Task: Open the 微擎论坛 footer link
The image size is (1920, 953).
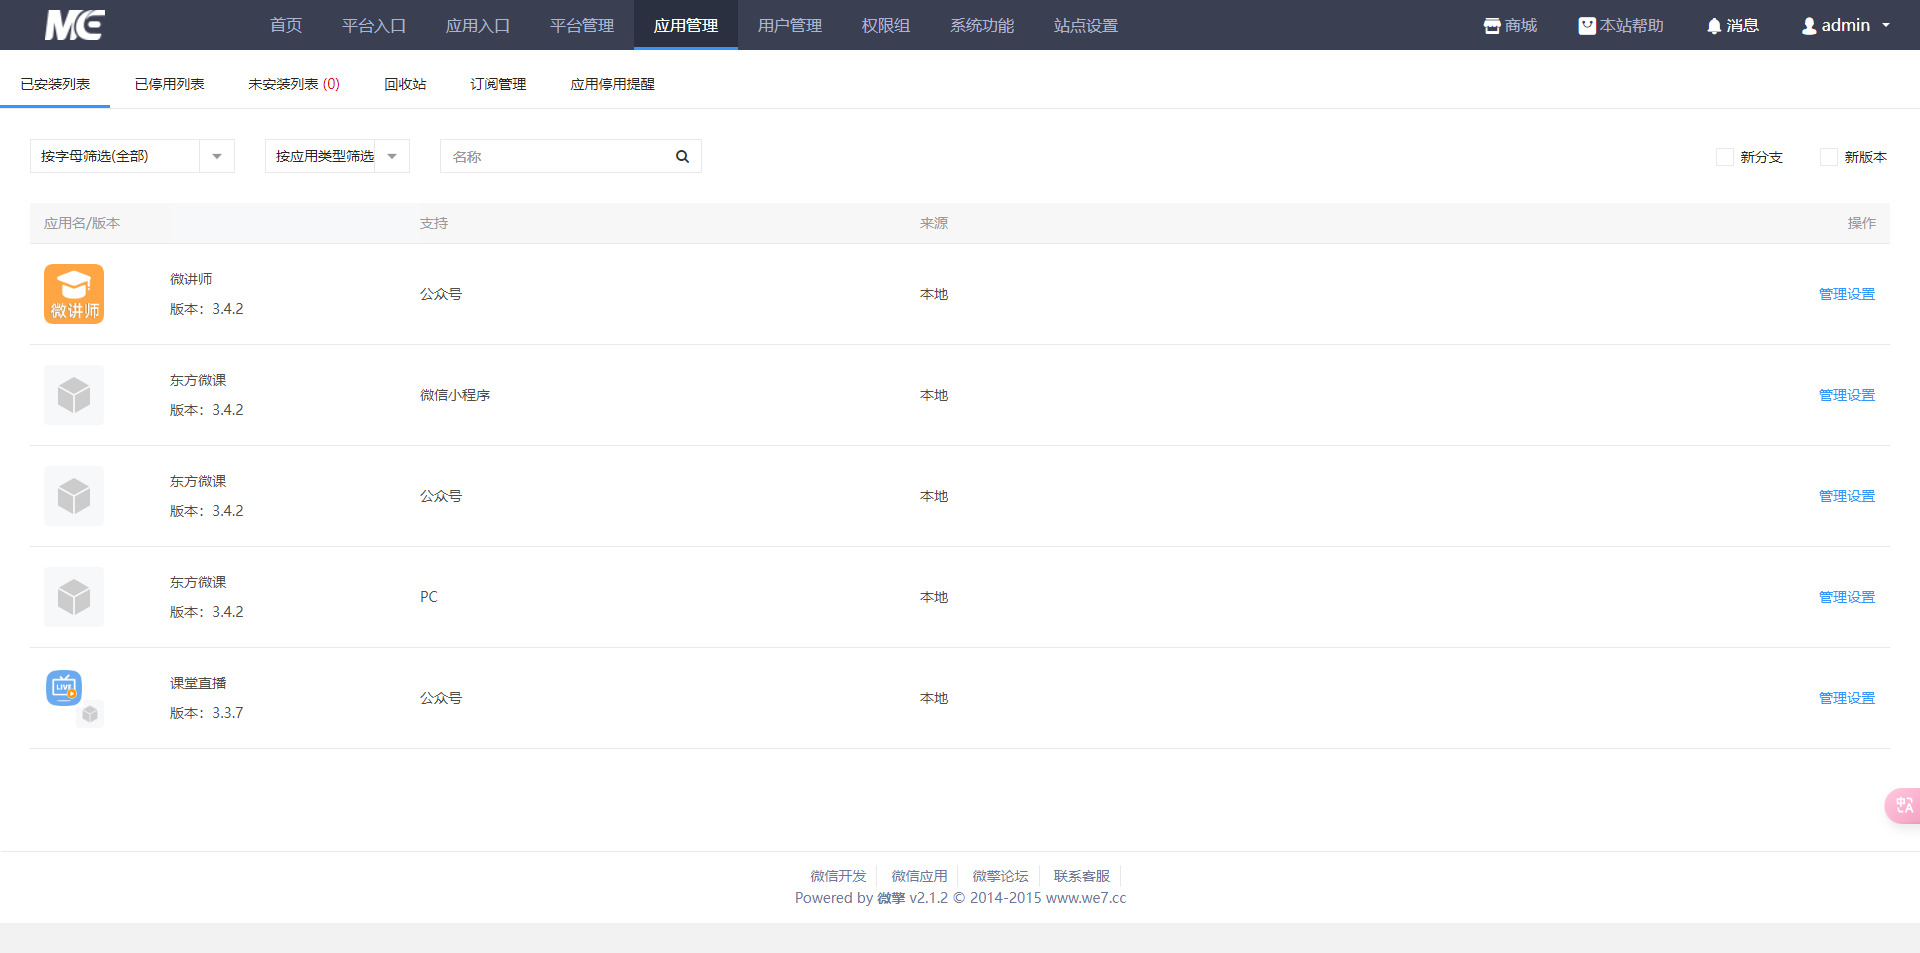Action: click(x=999, y=875)
